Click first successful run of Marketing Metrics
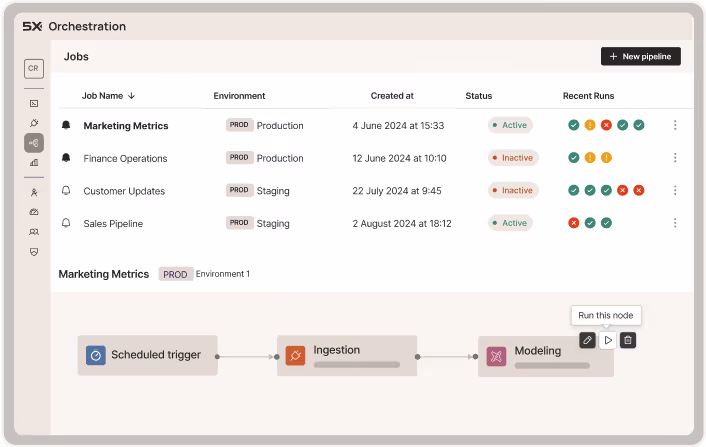This screenshot has height=447, width=706. point(573,125)
